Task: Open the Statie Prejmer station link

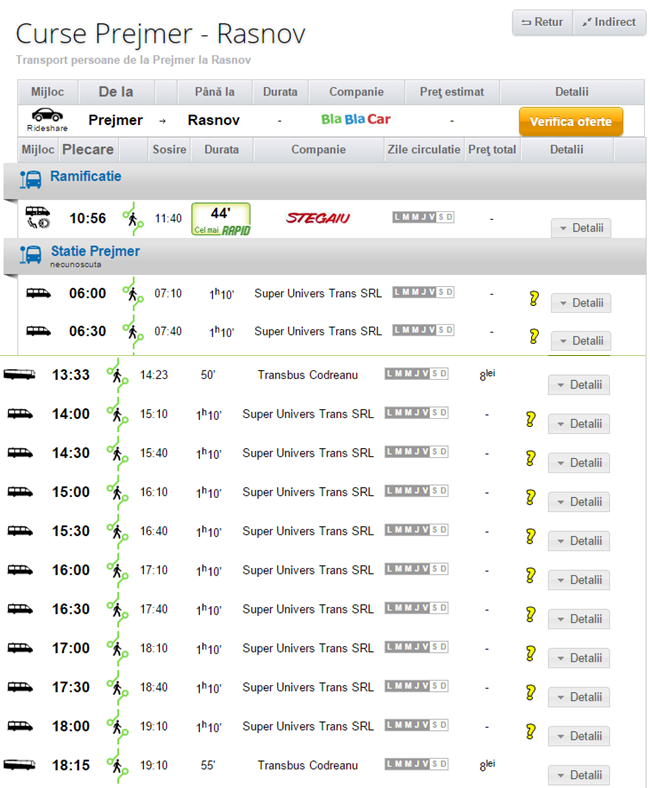Action: click(95, 251)
